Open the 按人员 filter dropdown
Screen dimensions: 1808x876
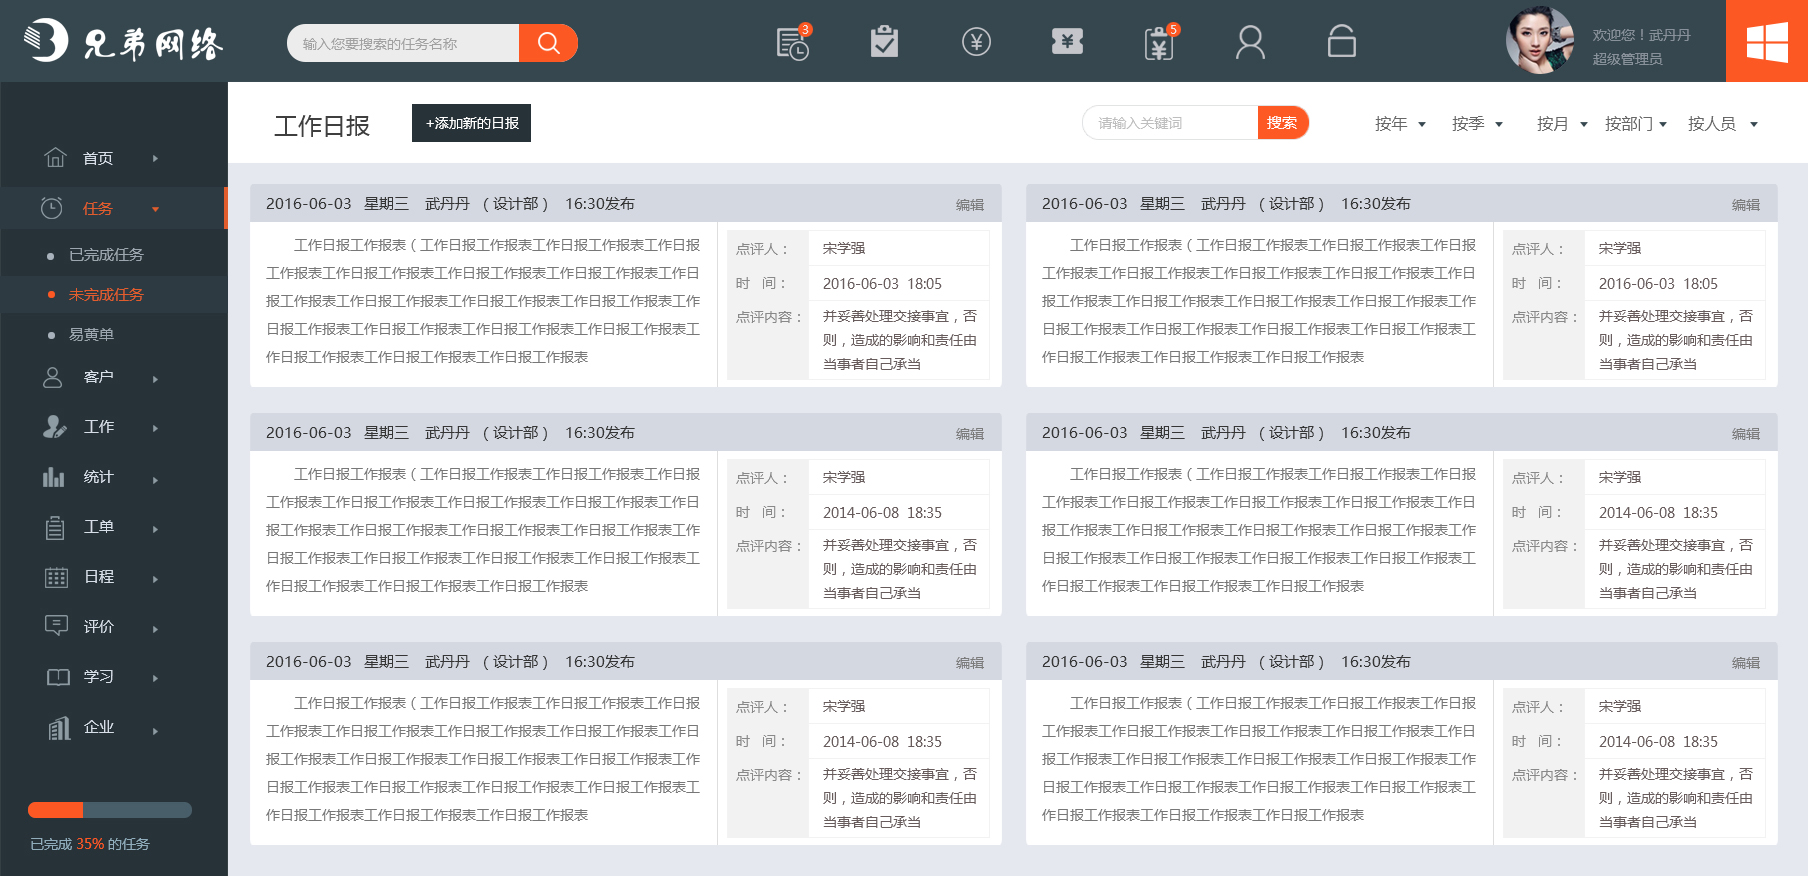[1722, 124]
